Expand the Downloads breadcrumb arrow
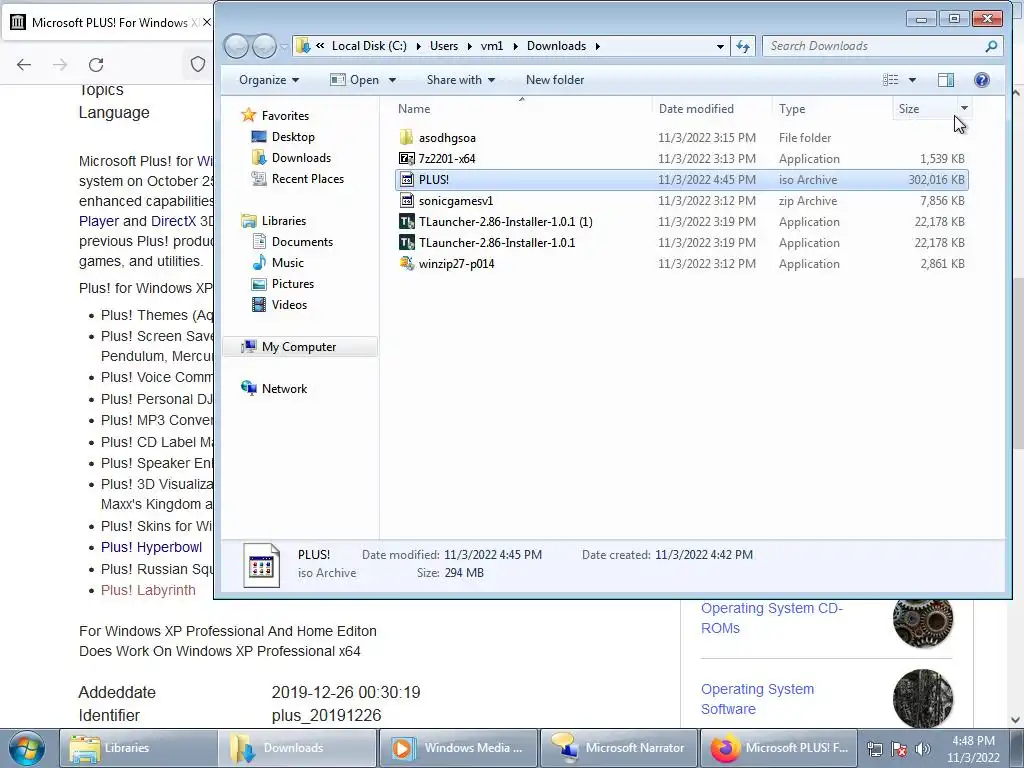1024x768 pixels. (597, 46)
